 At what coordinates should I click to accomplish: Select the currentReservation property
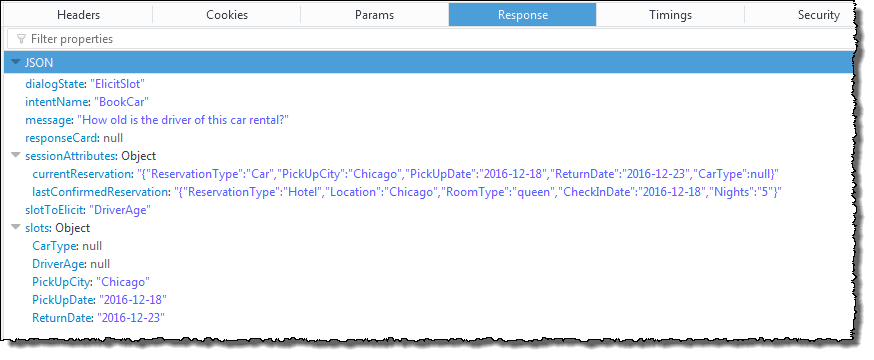pyautogui.click(x=405, y=174)
